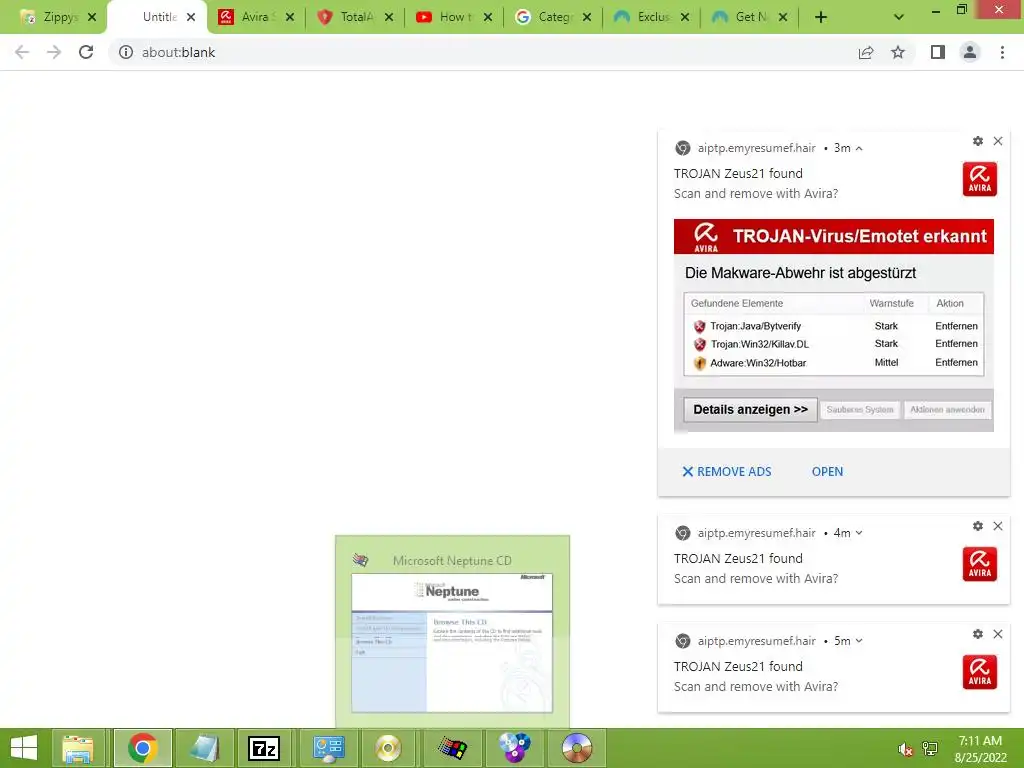
Task: Switch to the YouTube How t browser tab
Action: tap(454, 17)
